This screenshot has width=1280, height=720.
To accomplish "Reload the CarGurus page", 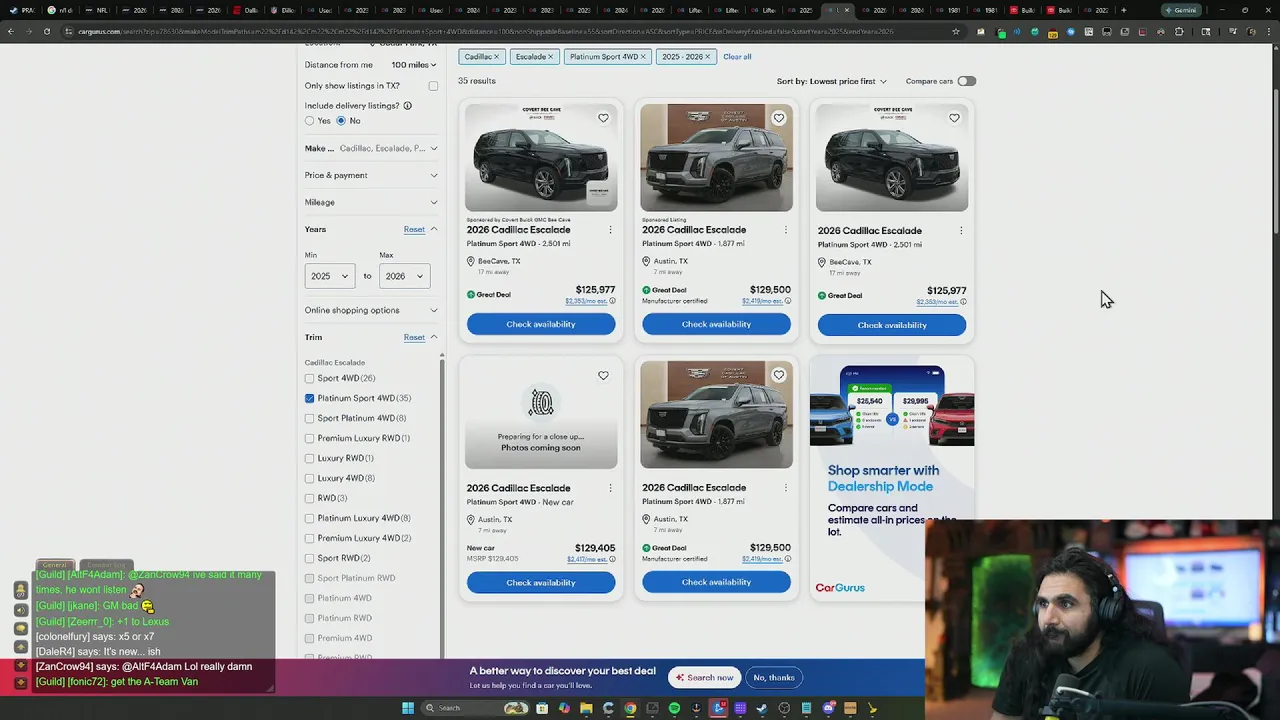I will coord(46,32).
